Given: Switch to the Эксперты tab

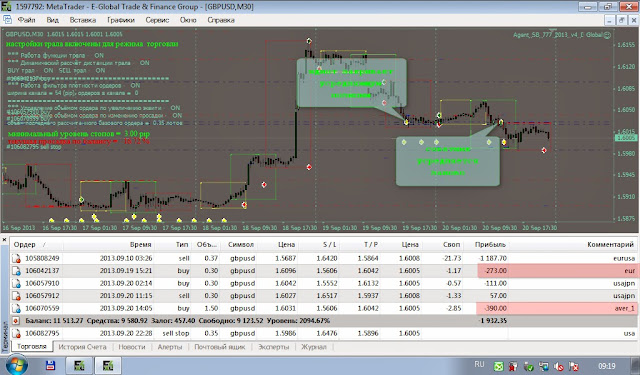Looking at the screenshot, I should point(273,347).
